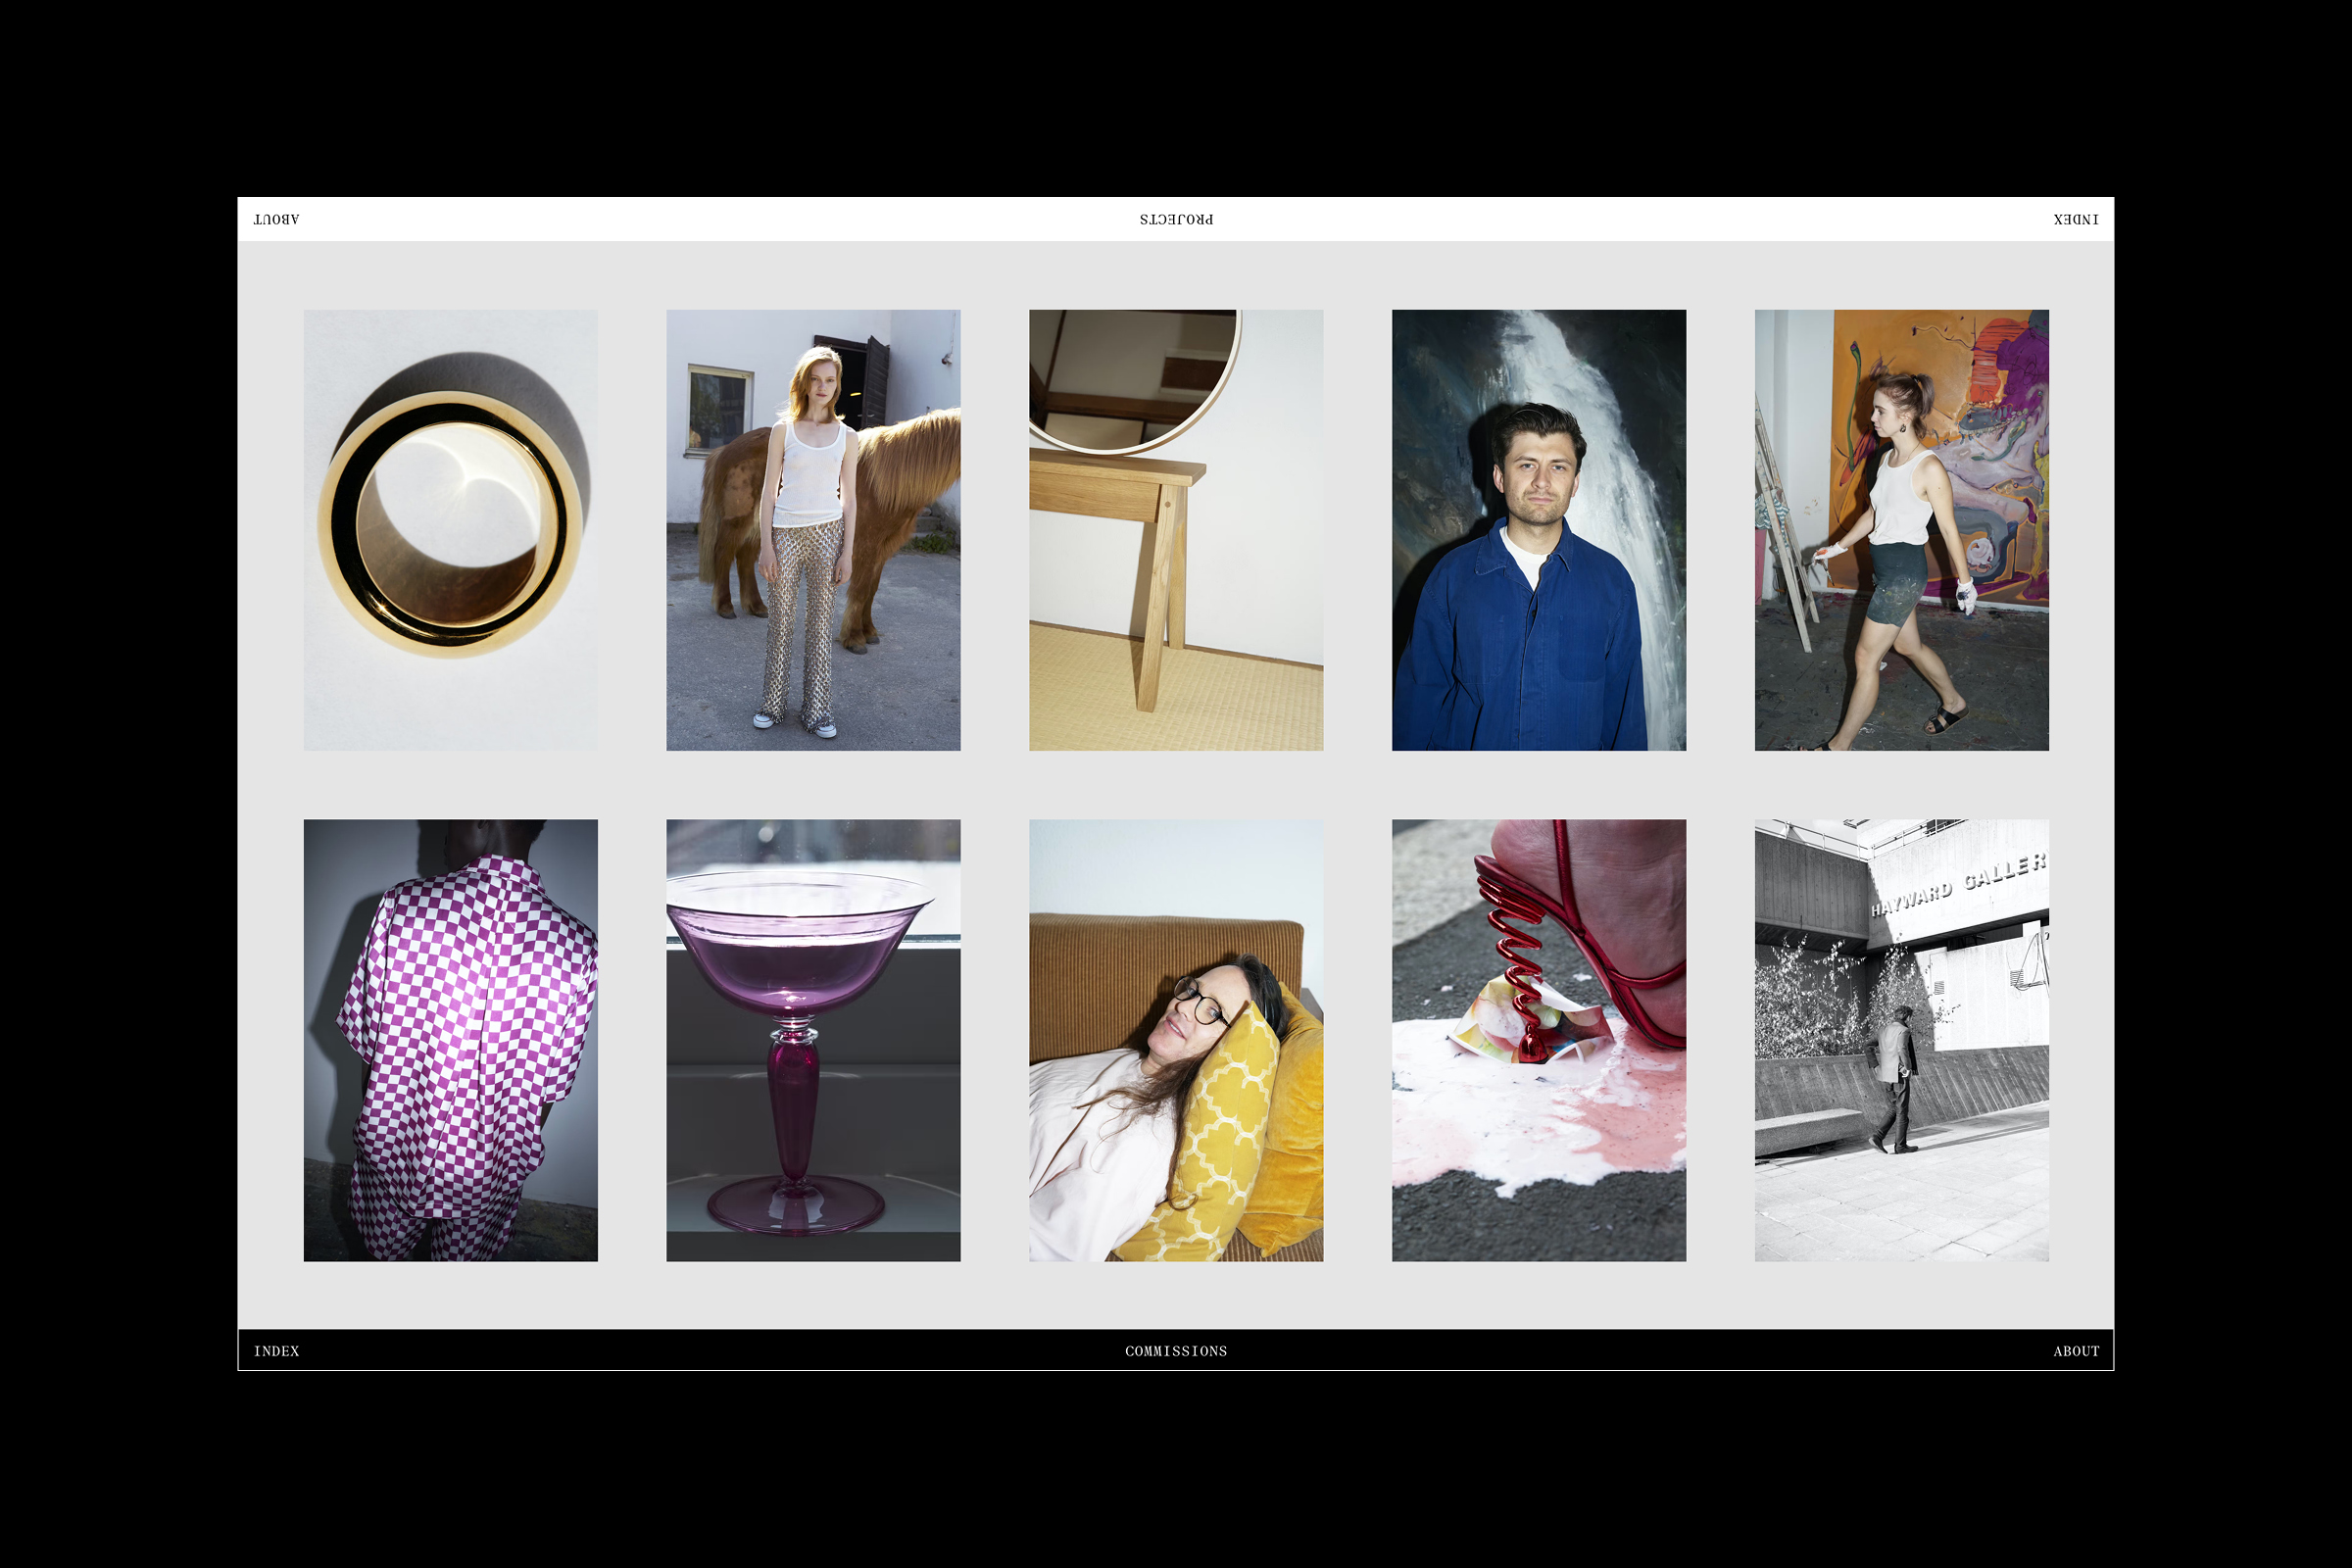View the woman walking past orange painting
2352x1568 pixels.
(x=1902, y=530)
